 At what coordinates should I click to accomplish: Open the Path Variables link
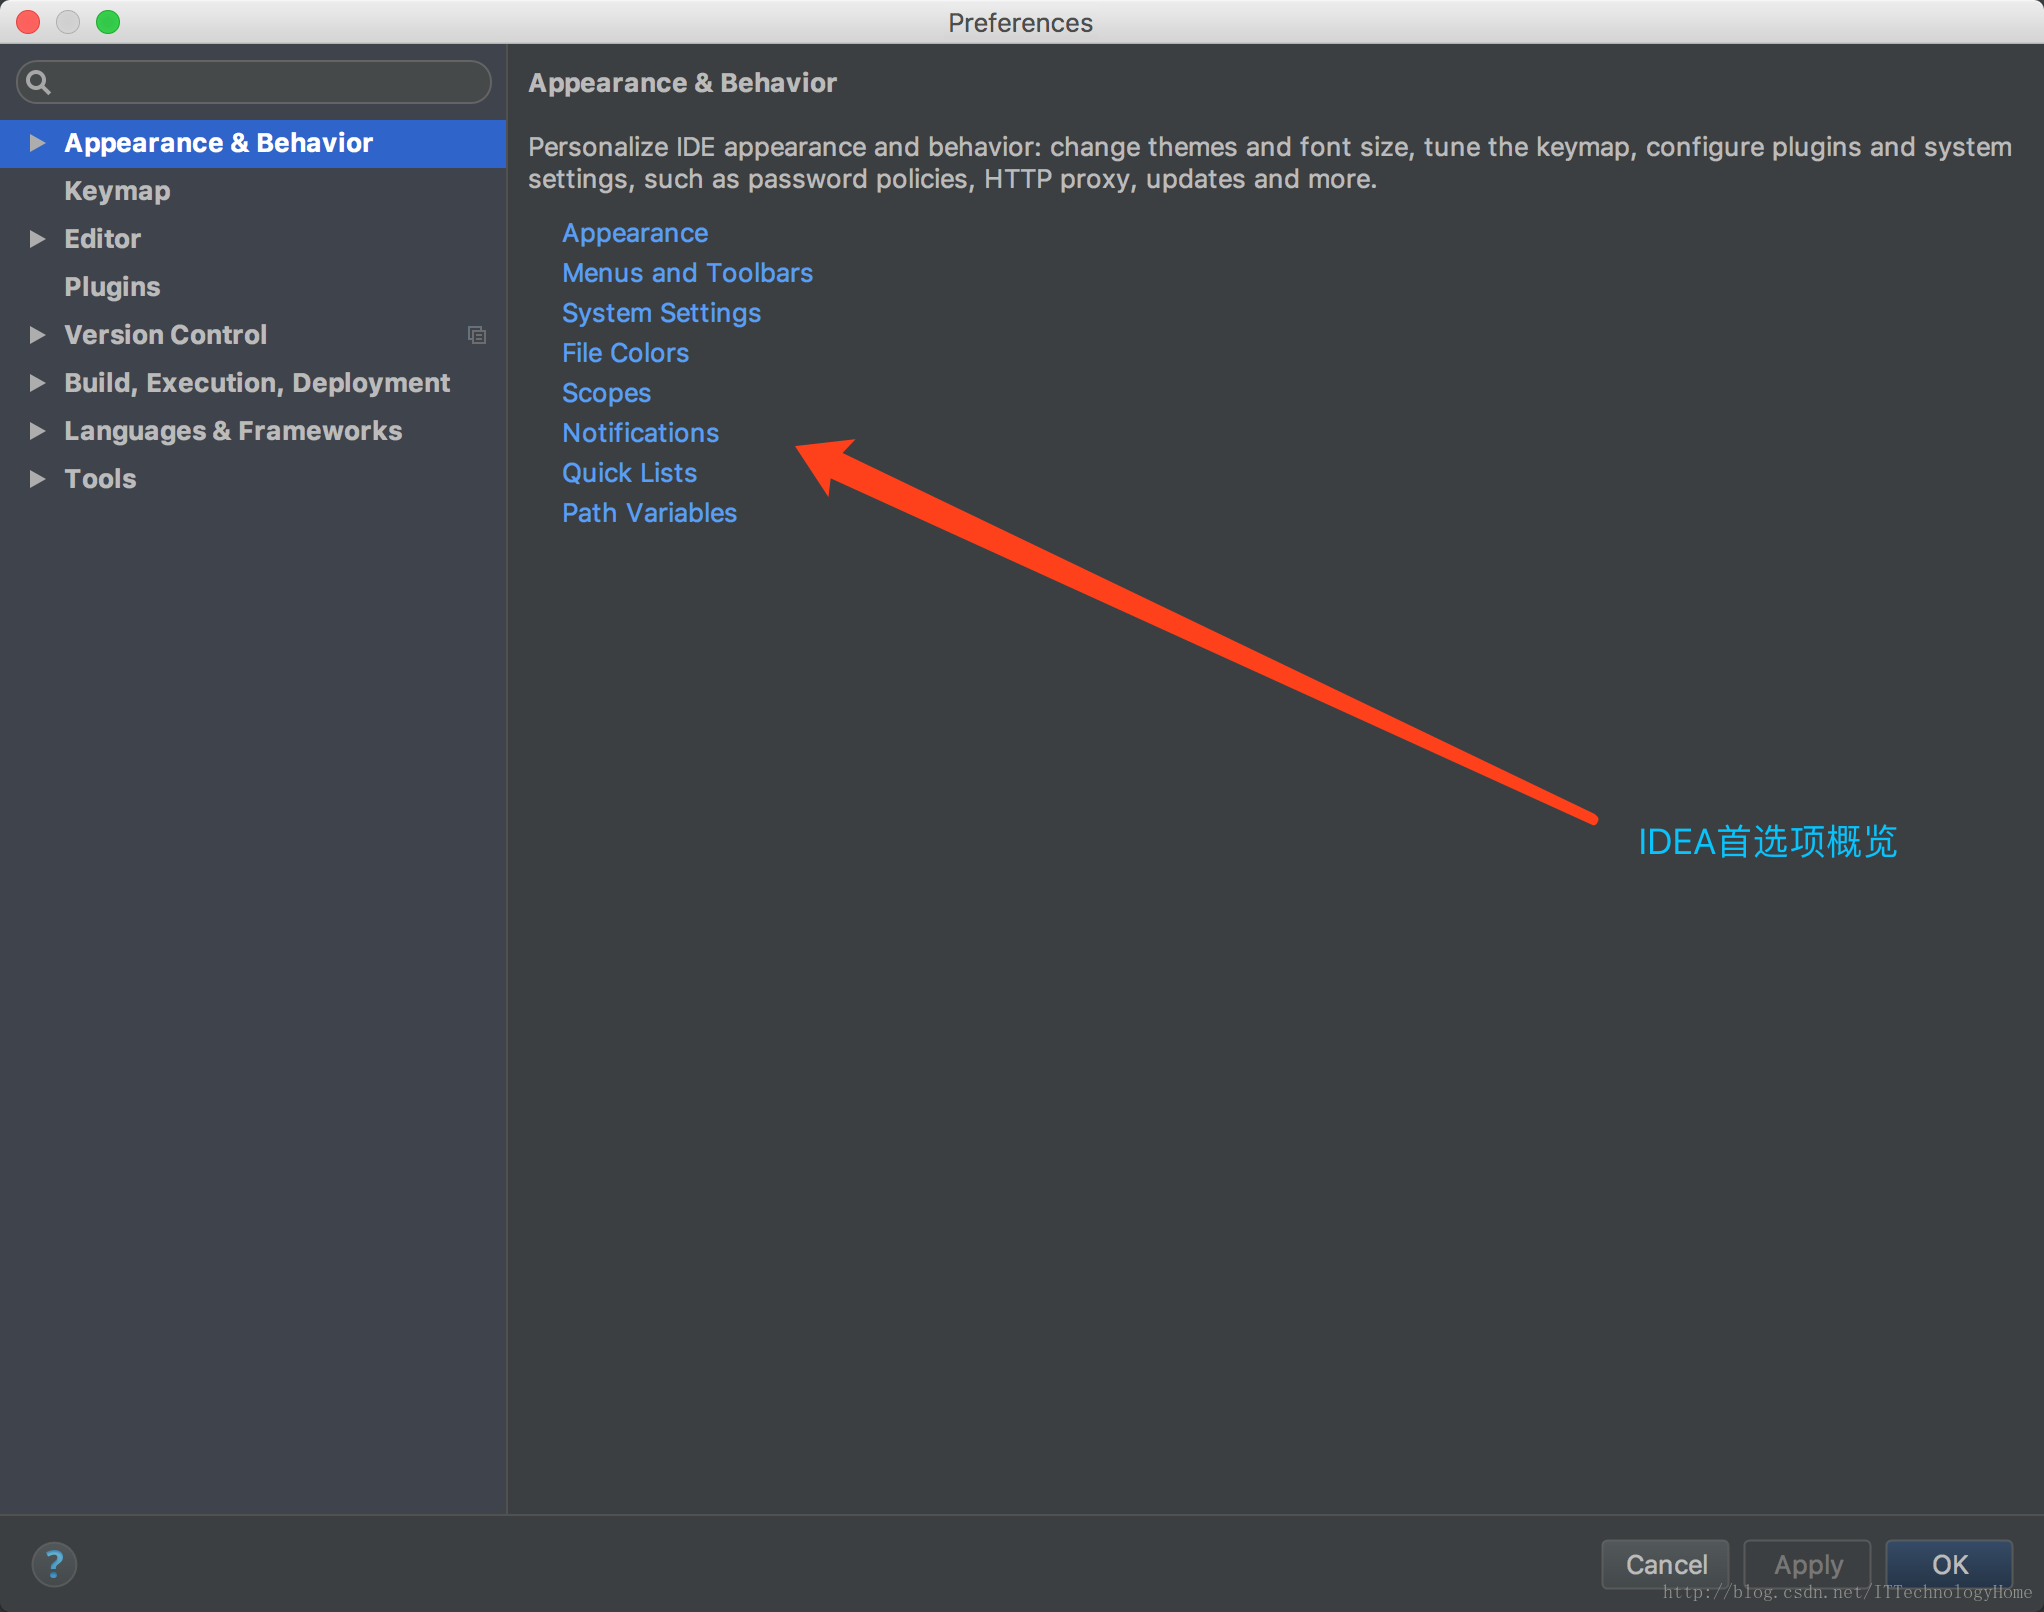pyautogui.click(x=649, y=513)
